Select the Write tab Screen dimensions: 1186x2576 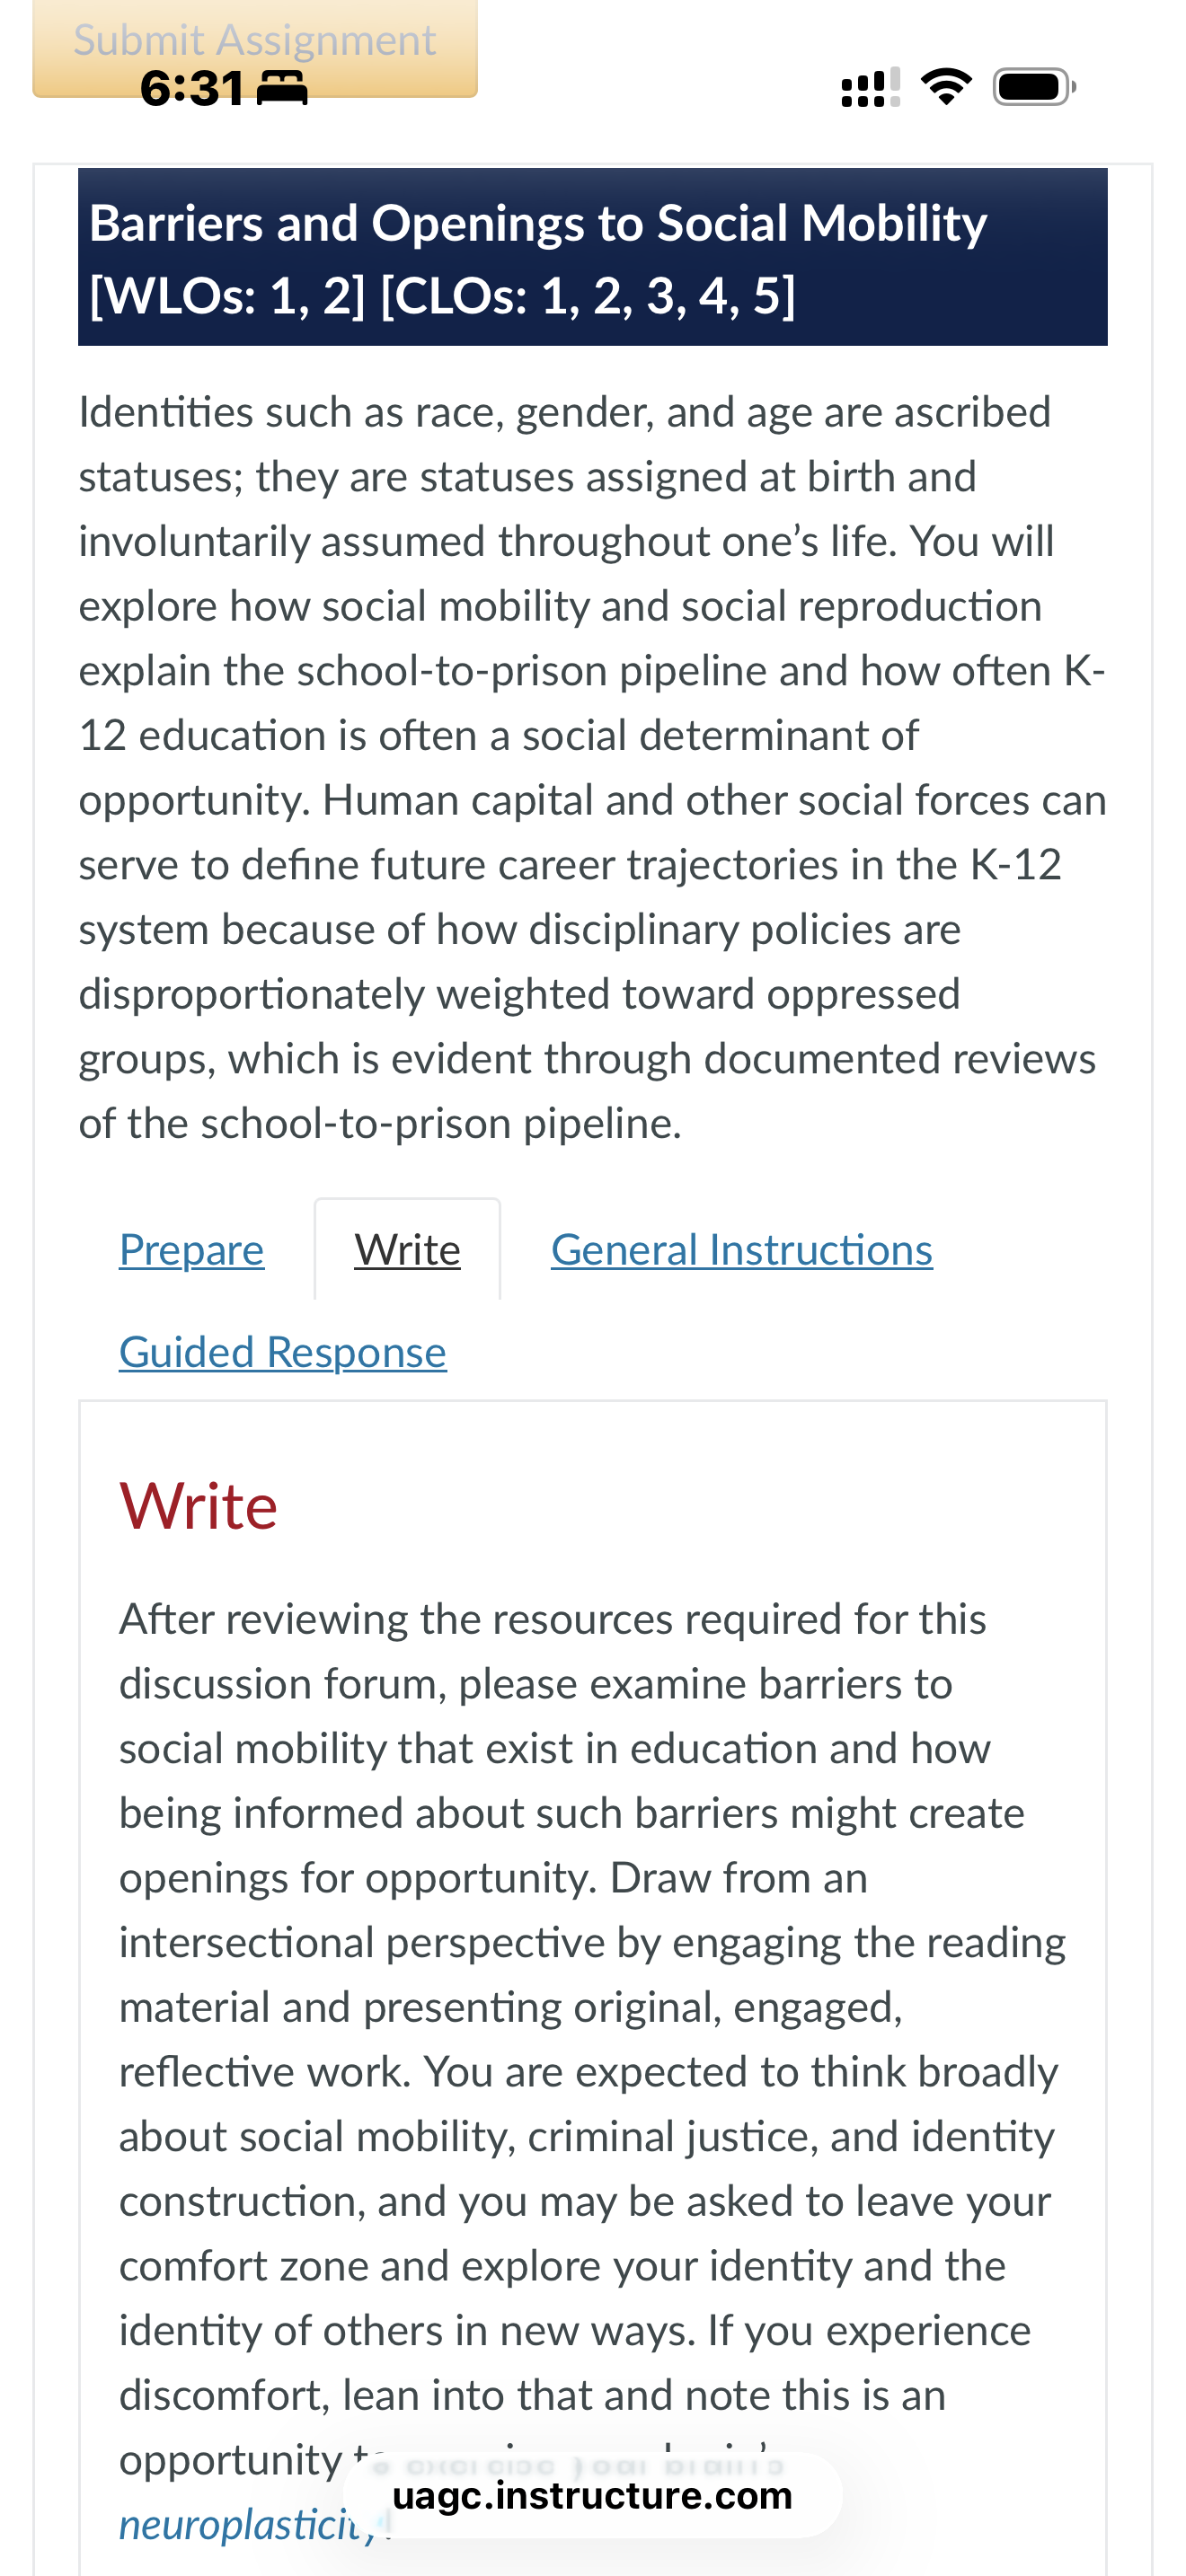(x=407, y=1250)
